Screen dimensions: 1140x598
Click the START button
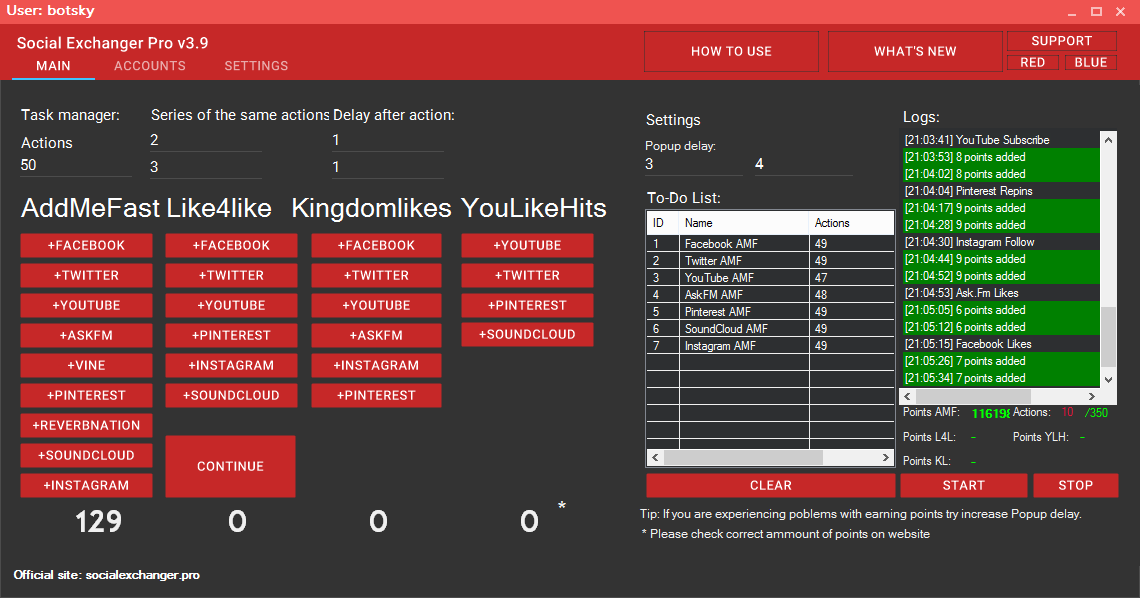pyautogui.click(x=964, y=485)
